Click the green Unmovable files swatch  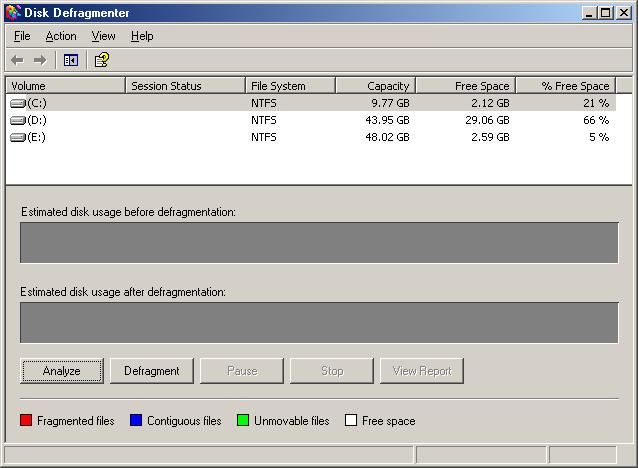click(x=243, y=420)
